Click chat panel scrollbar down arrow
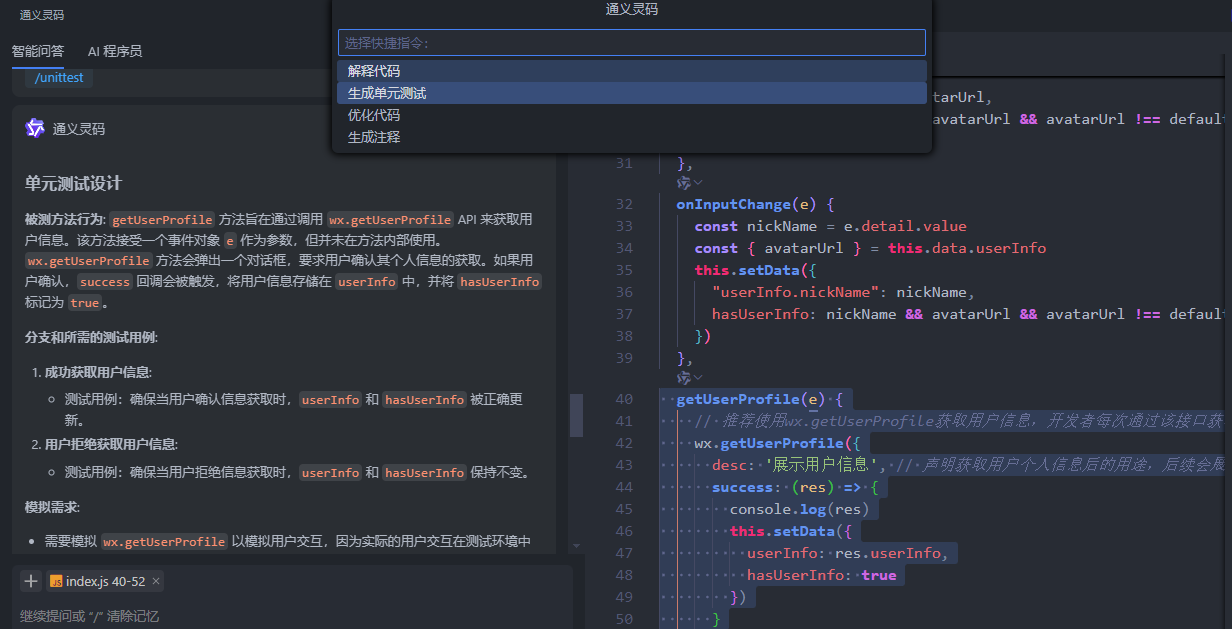This screenshot has width=1232, height=629. click(575, 546)
